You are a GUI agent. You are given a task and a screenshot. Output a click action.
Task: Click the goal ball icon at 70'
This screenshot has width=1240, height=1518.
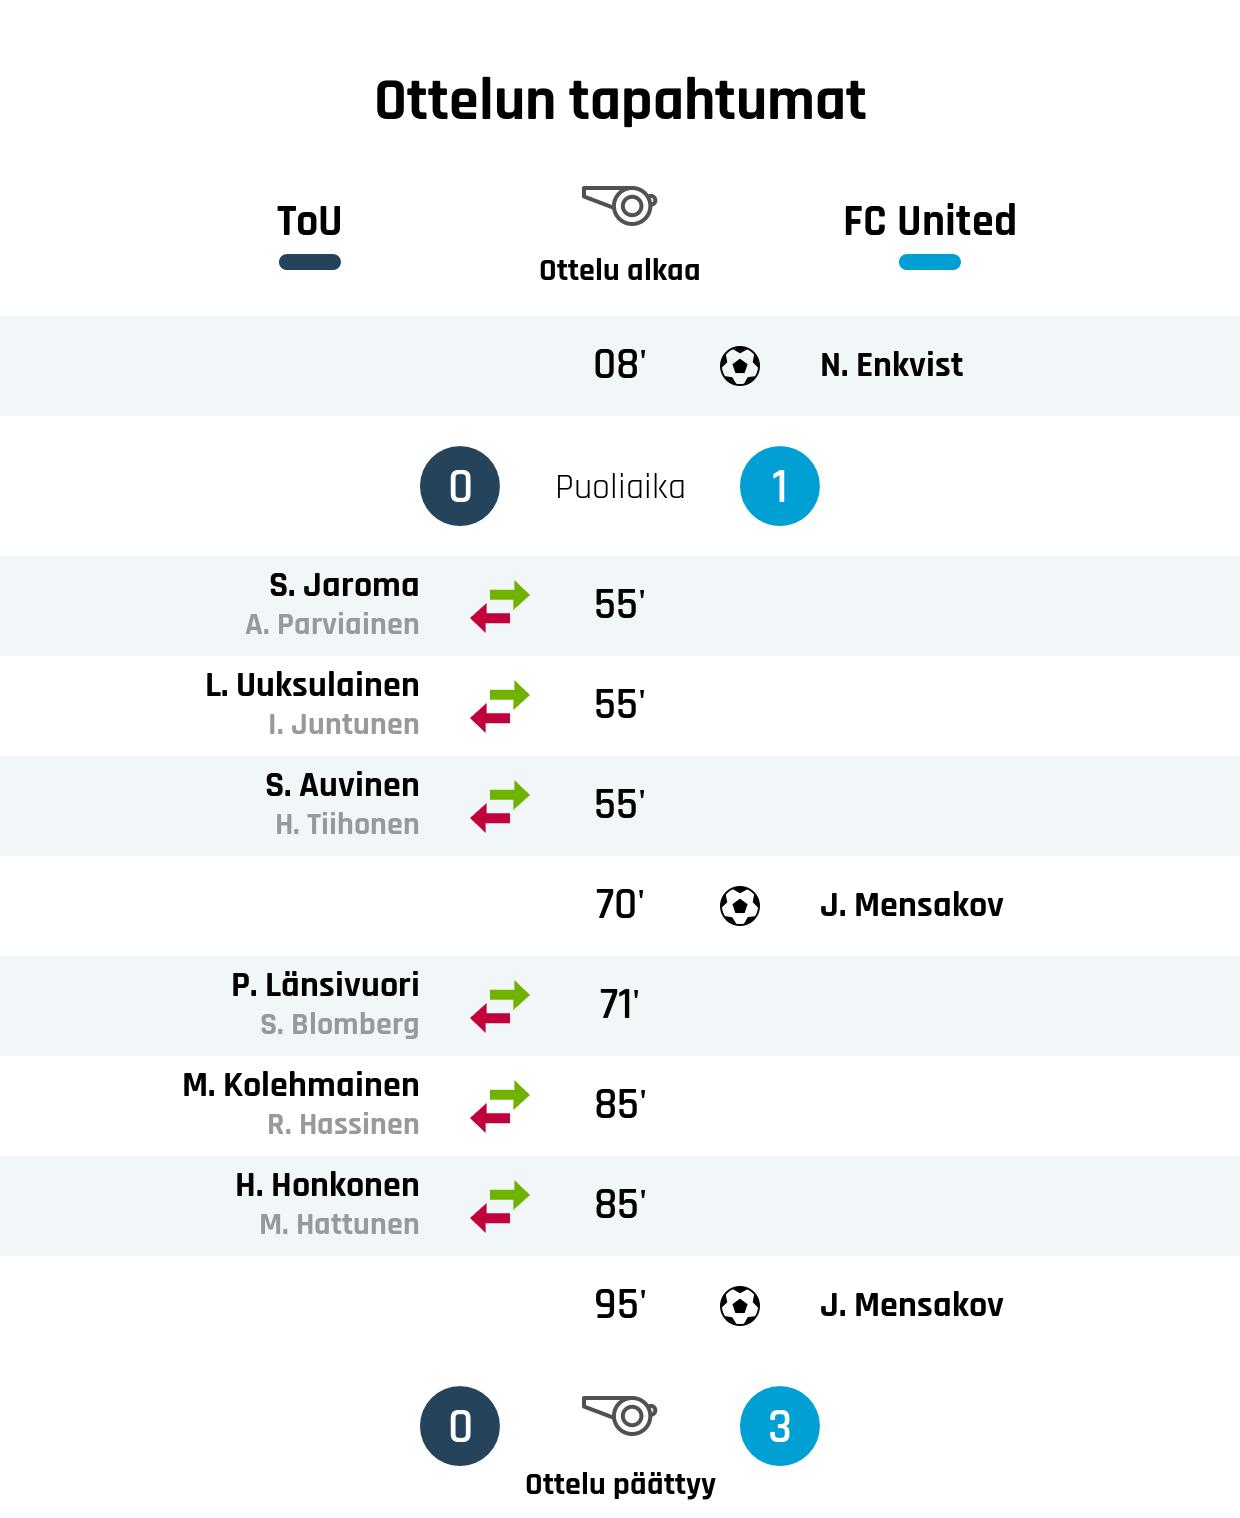point(740,905)
